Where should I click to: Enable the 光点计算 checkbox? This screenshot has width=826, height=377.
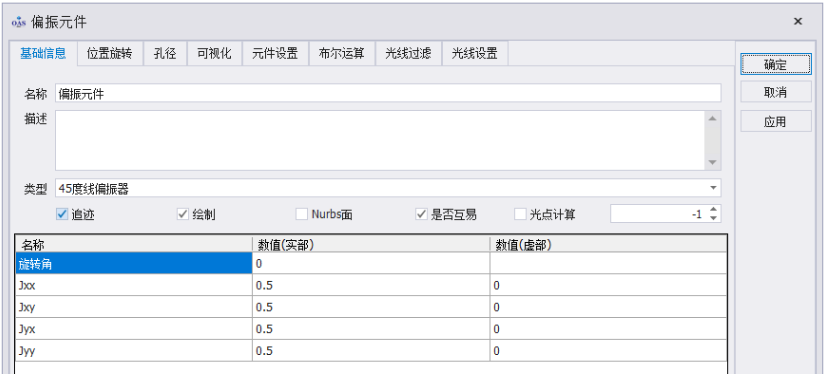(x=520, y=214)
